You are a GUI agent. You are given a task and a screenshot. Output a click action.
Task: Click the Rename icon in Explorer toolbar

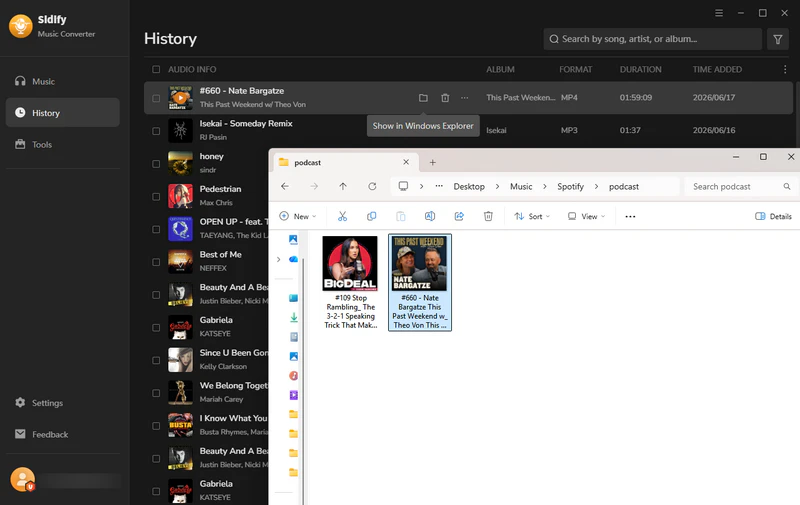[x=430, y=216]
